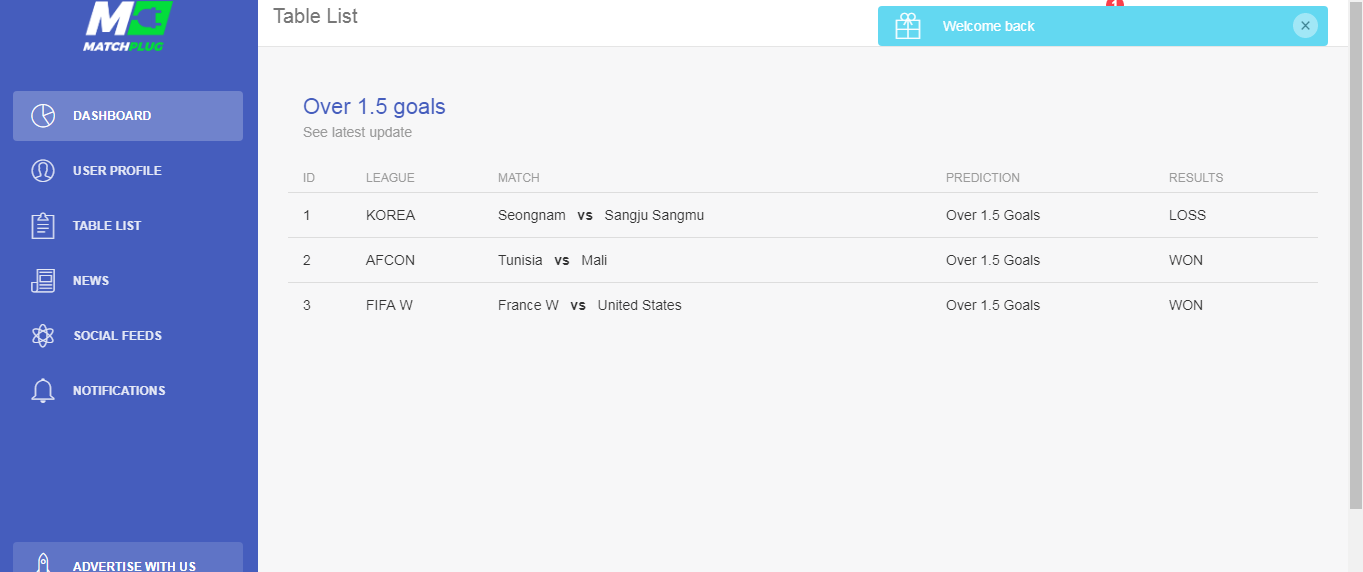Select the Tunisia vs Mali row
1363x572 pixels.
(x=803, y=260)
